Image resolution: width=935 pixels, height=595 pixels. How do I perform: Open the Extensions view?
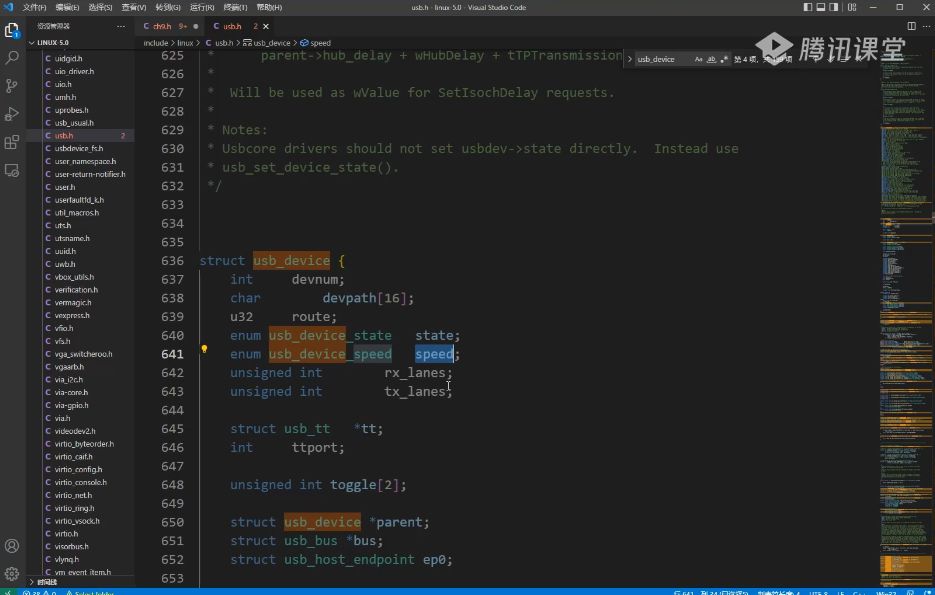point(12,142)
